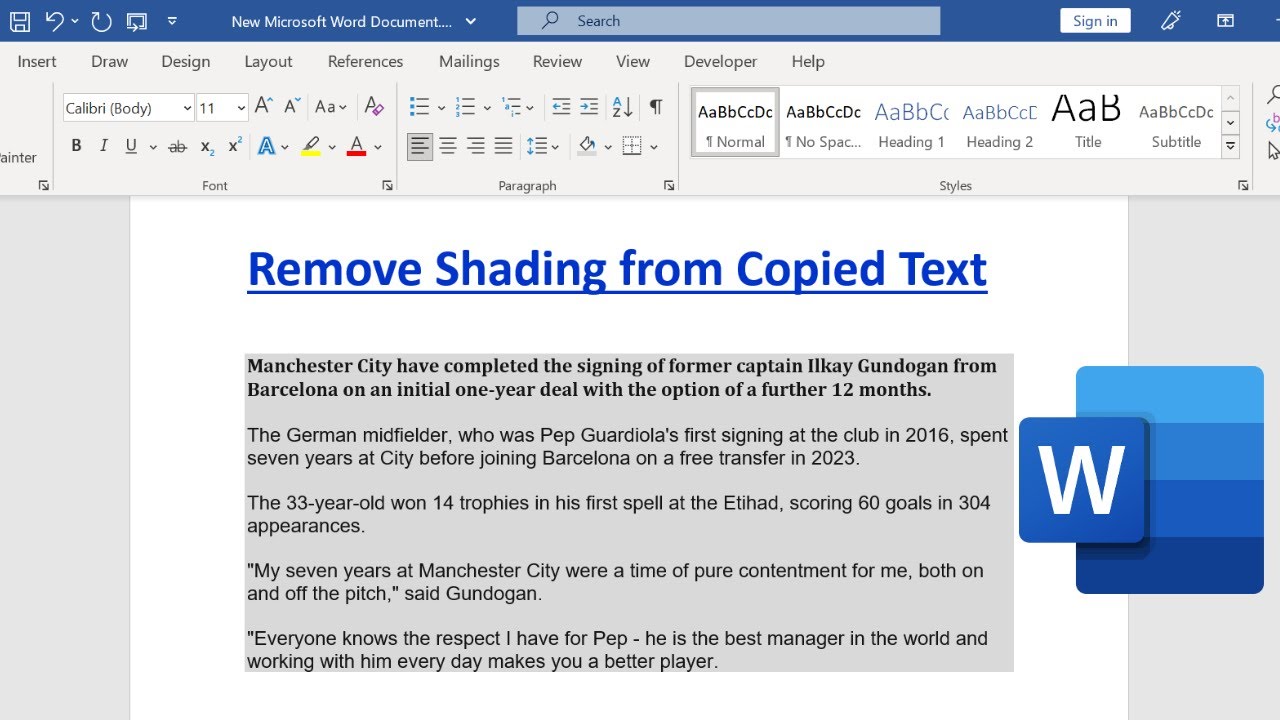Open the Calibri (Body) font name box
The width and height of the screenshot is (1280, 720).
pyautogui.click(x=128, y=108)
